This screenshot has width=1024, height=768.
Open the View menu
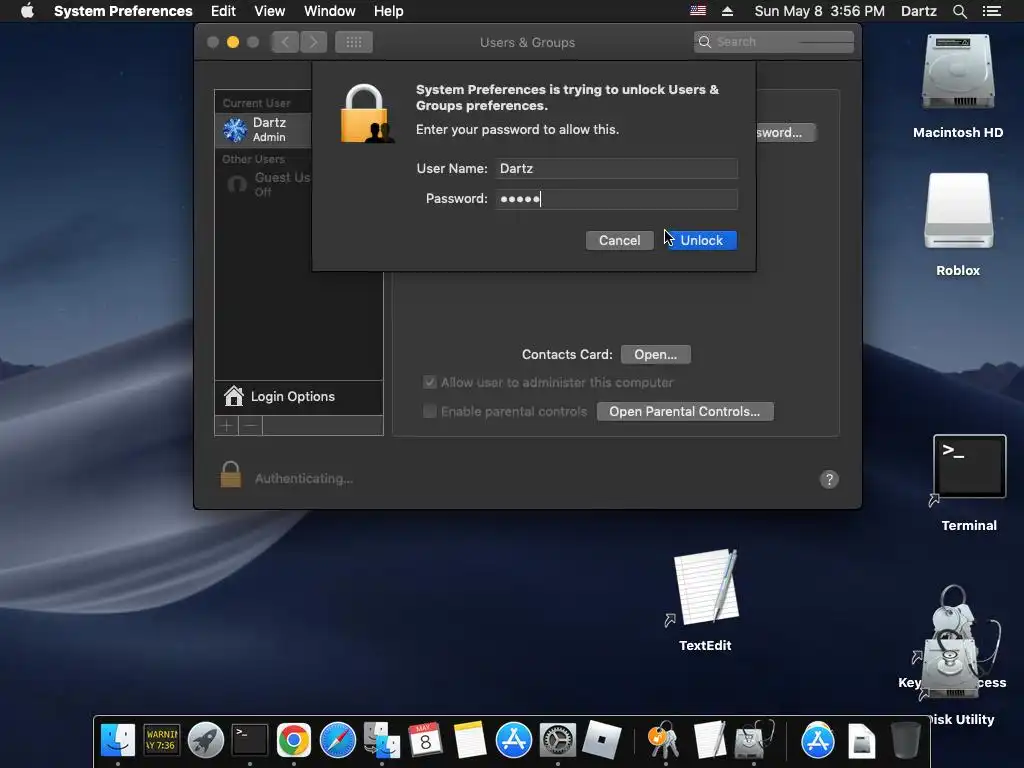coord(270,11)
